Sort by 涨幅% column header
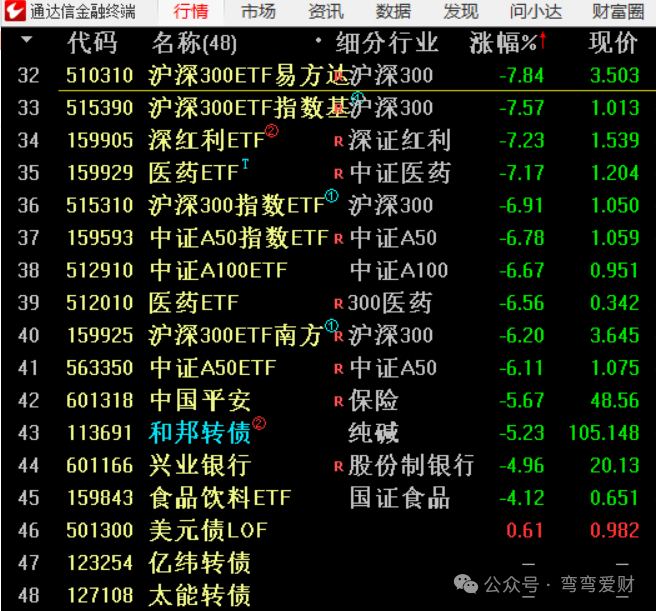 (503, 43)
